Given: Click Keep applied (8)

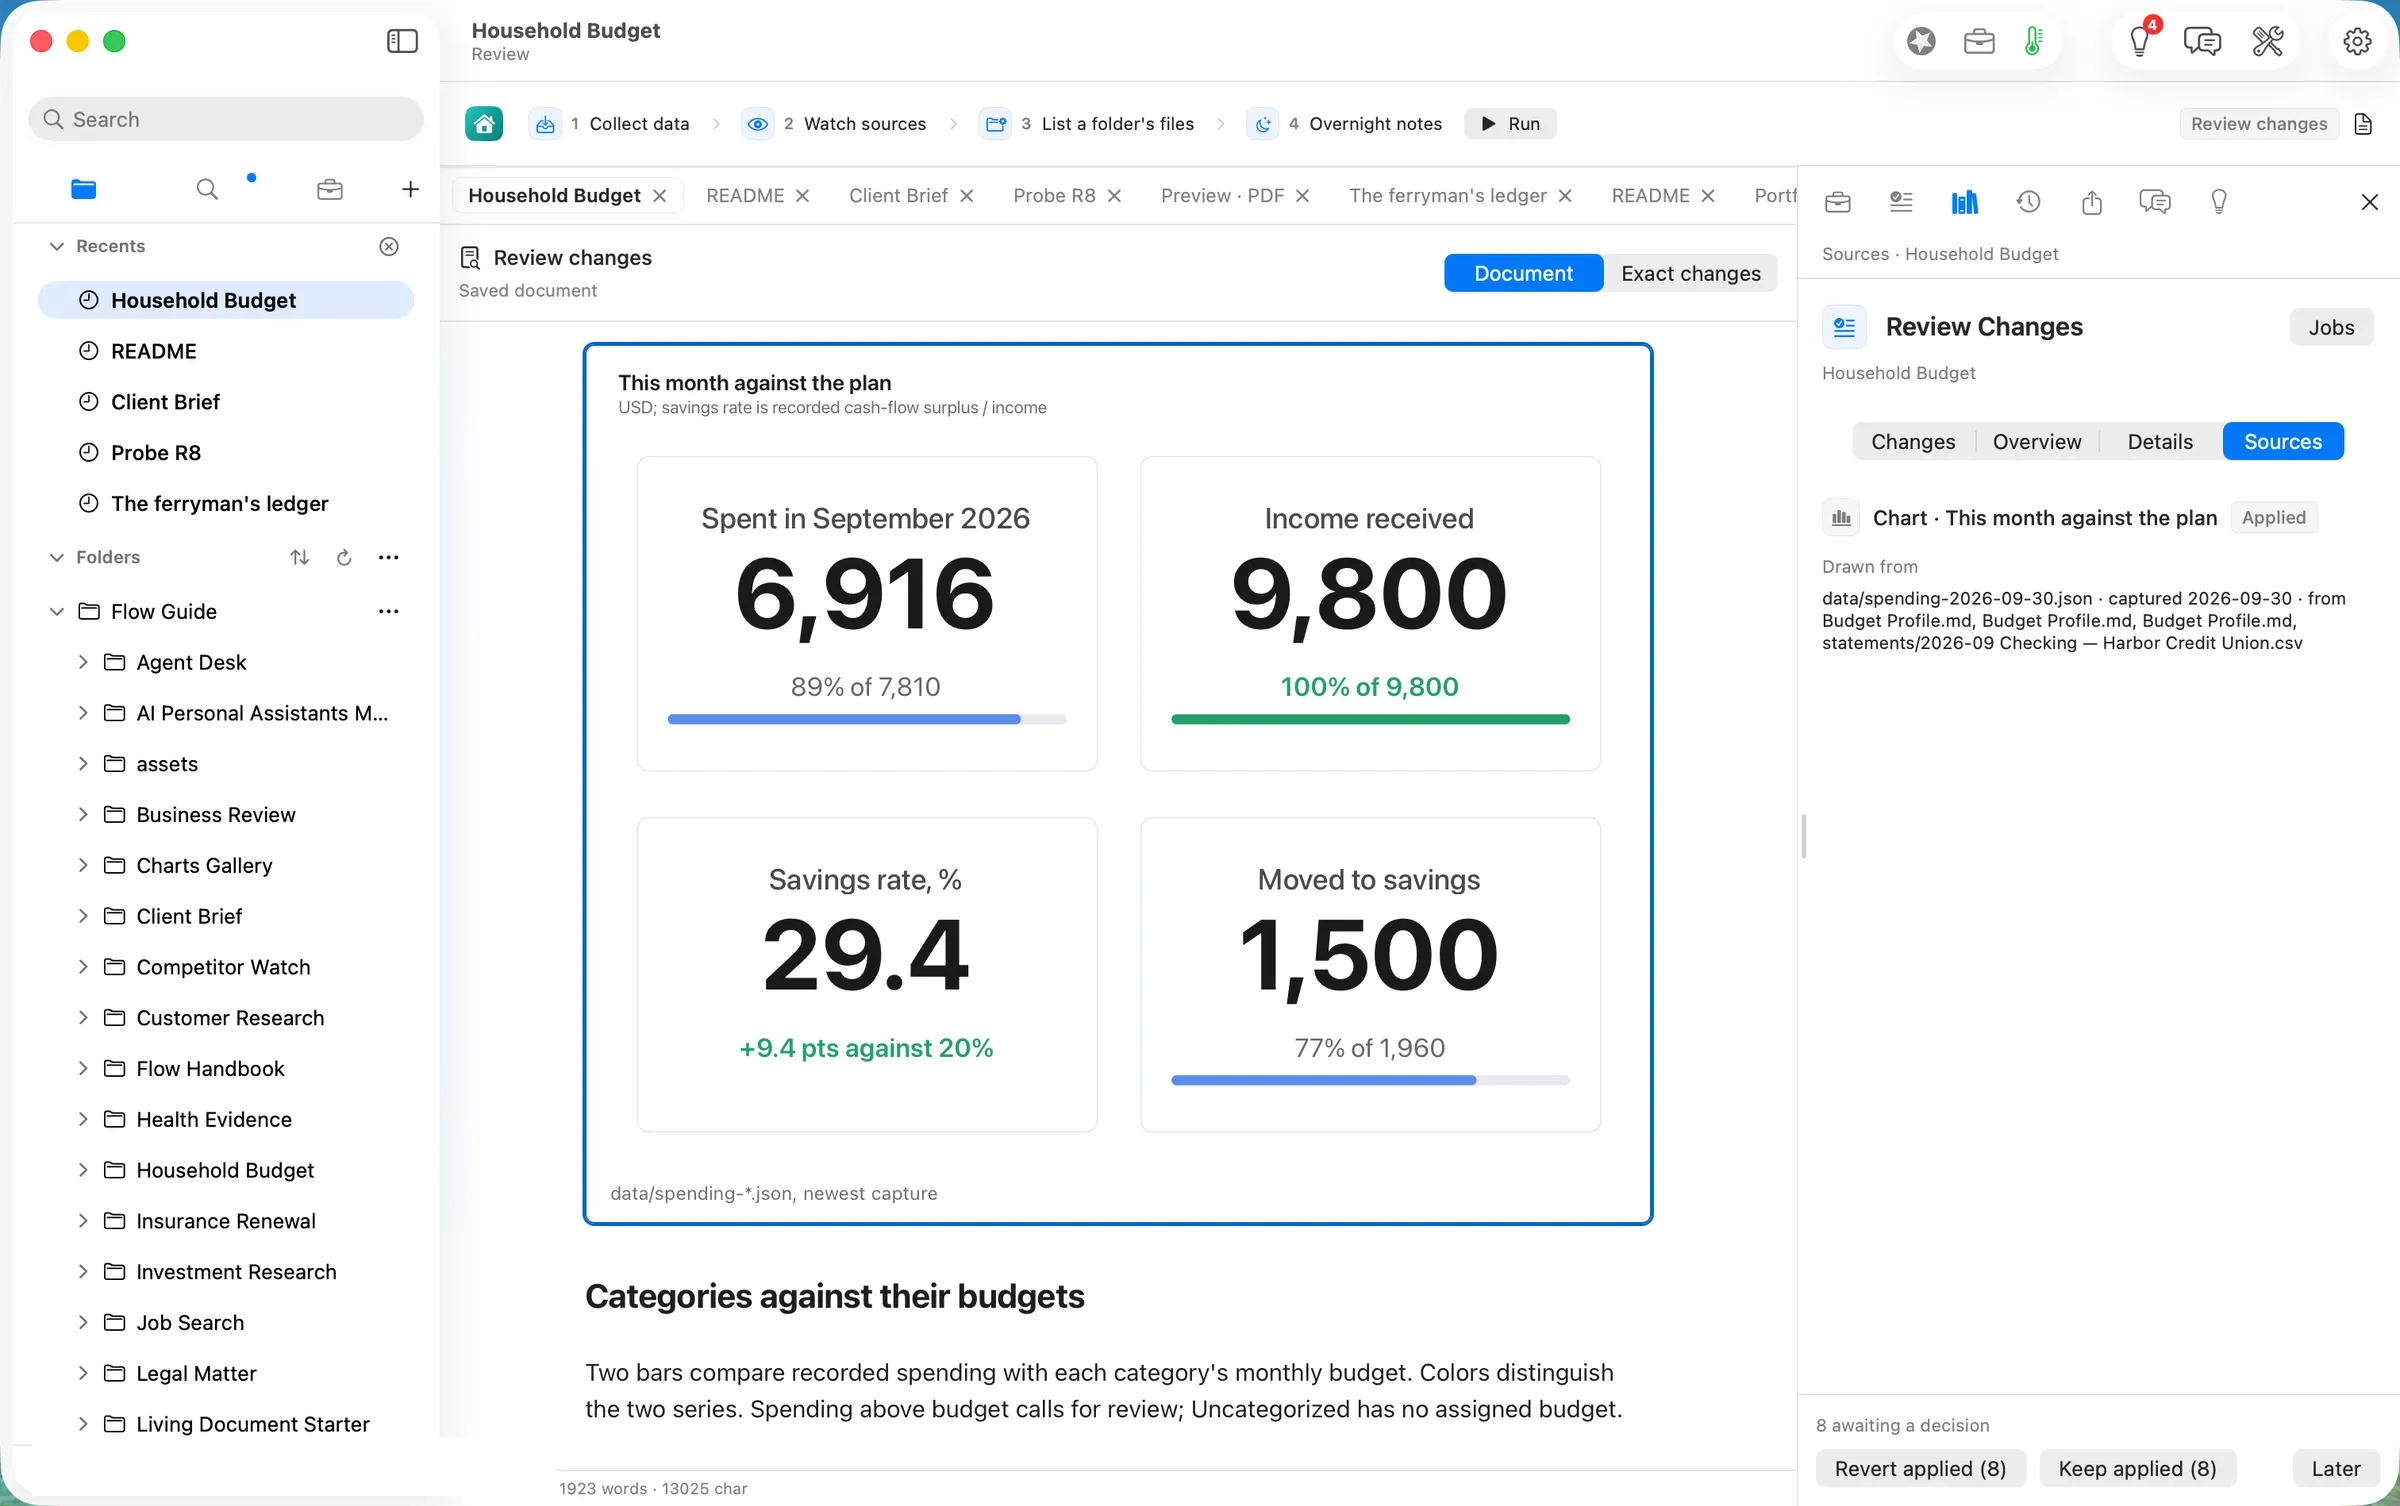Looking at the screenshot, I should coord(2137,1468).
